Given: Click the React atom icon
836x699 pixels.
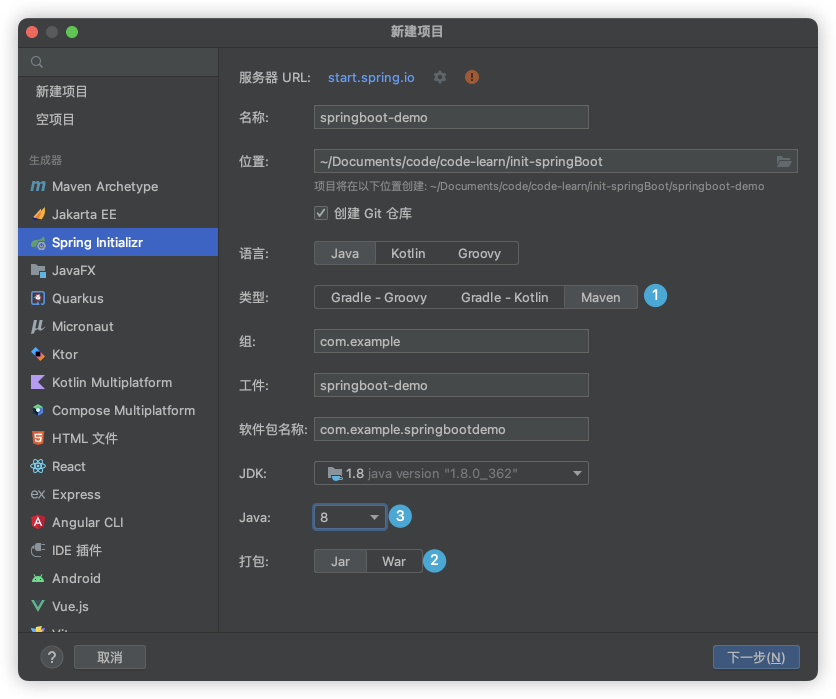Looking at the screenshot, I should point(38,466).
